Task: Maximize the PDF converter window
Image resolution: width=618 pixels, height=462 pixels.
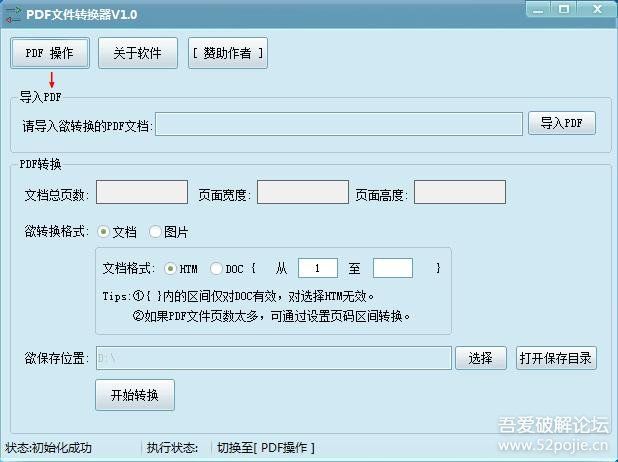Action: click(564, 9)
